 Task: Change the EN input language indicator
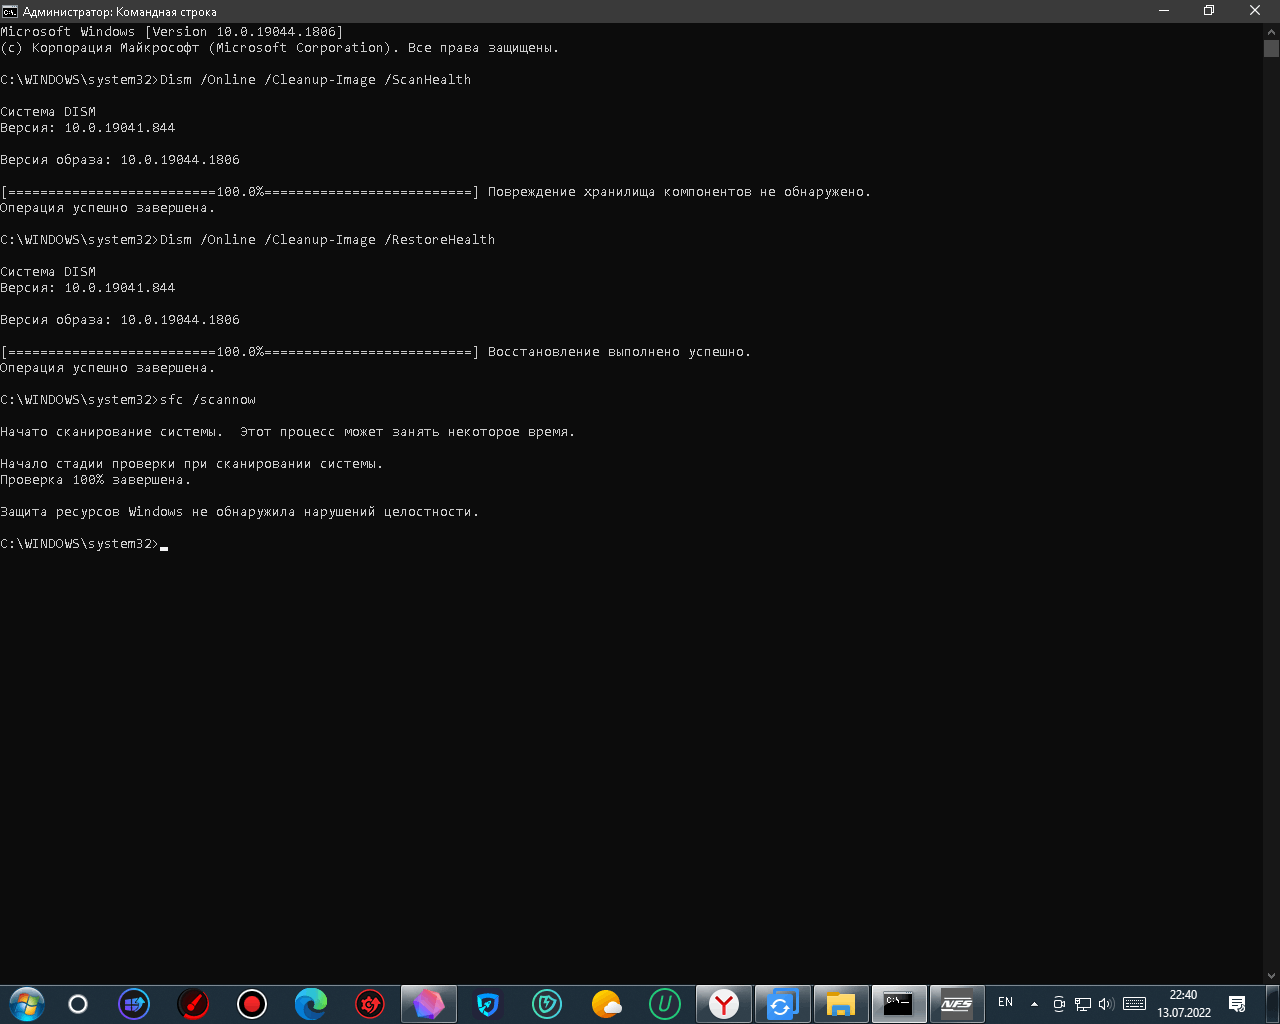1005,1003
